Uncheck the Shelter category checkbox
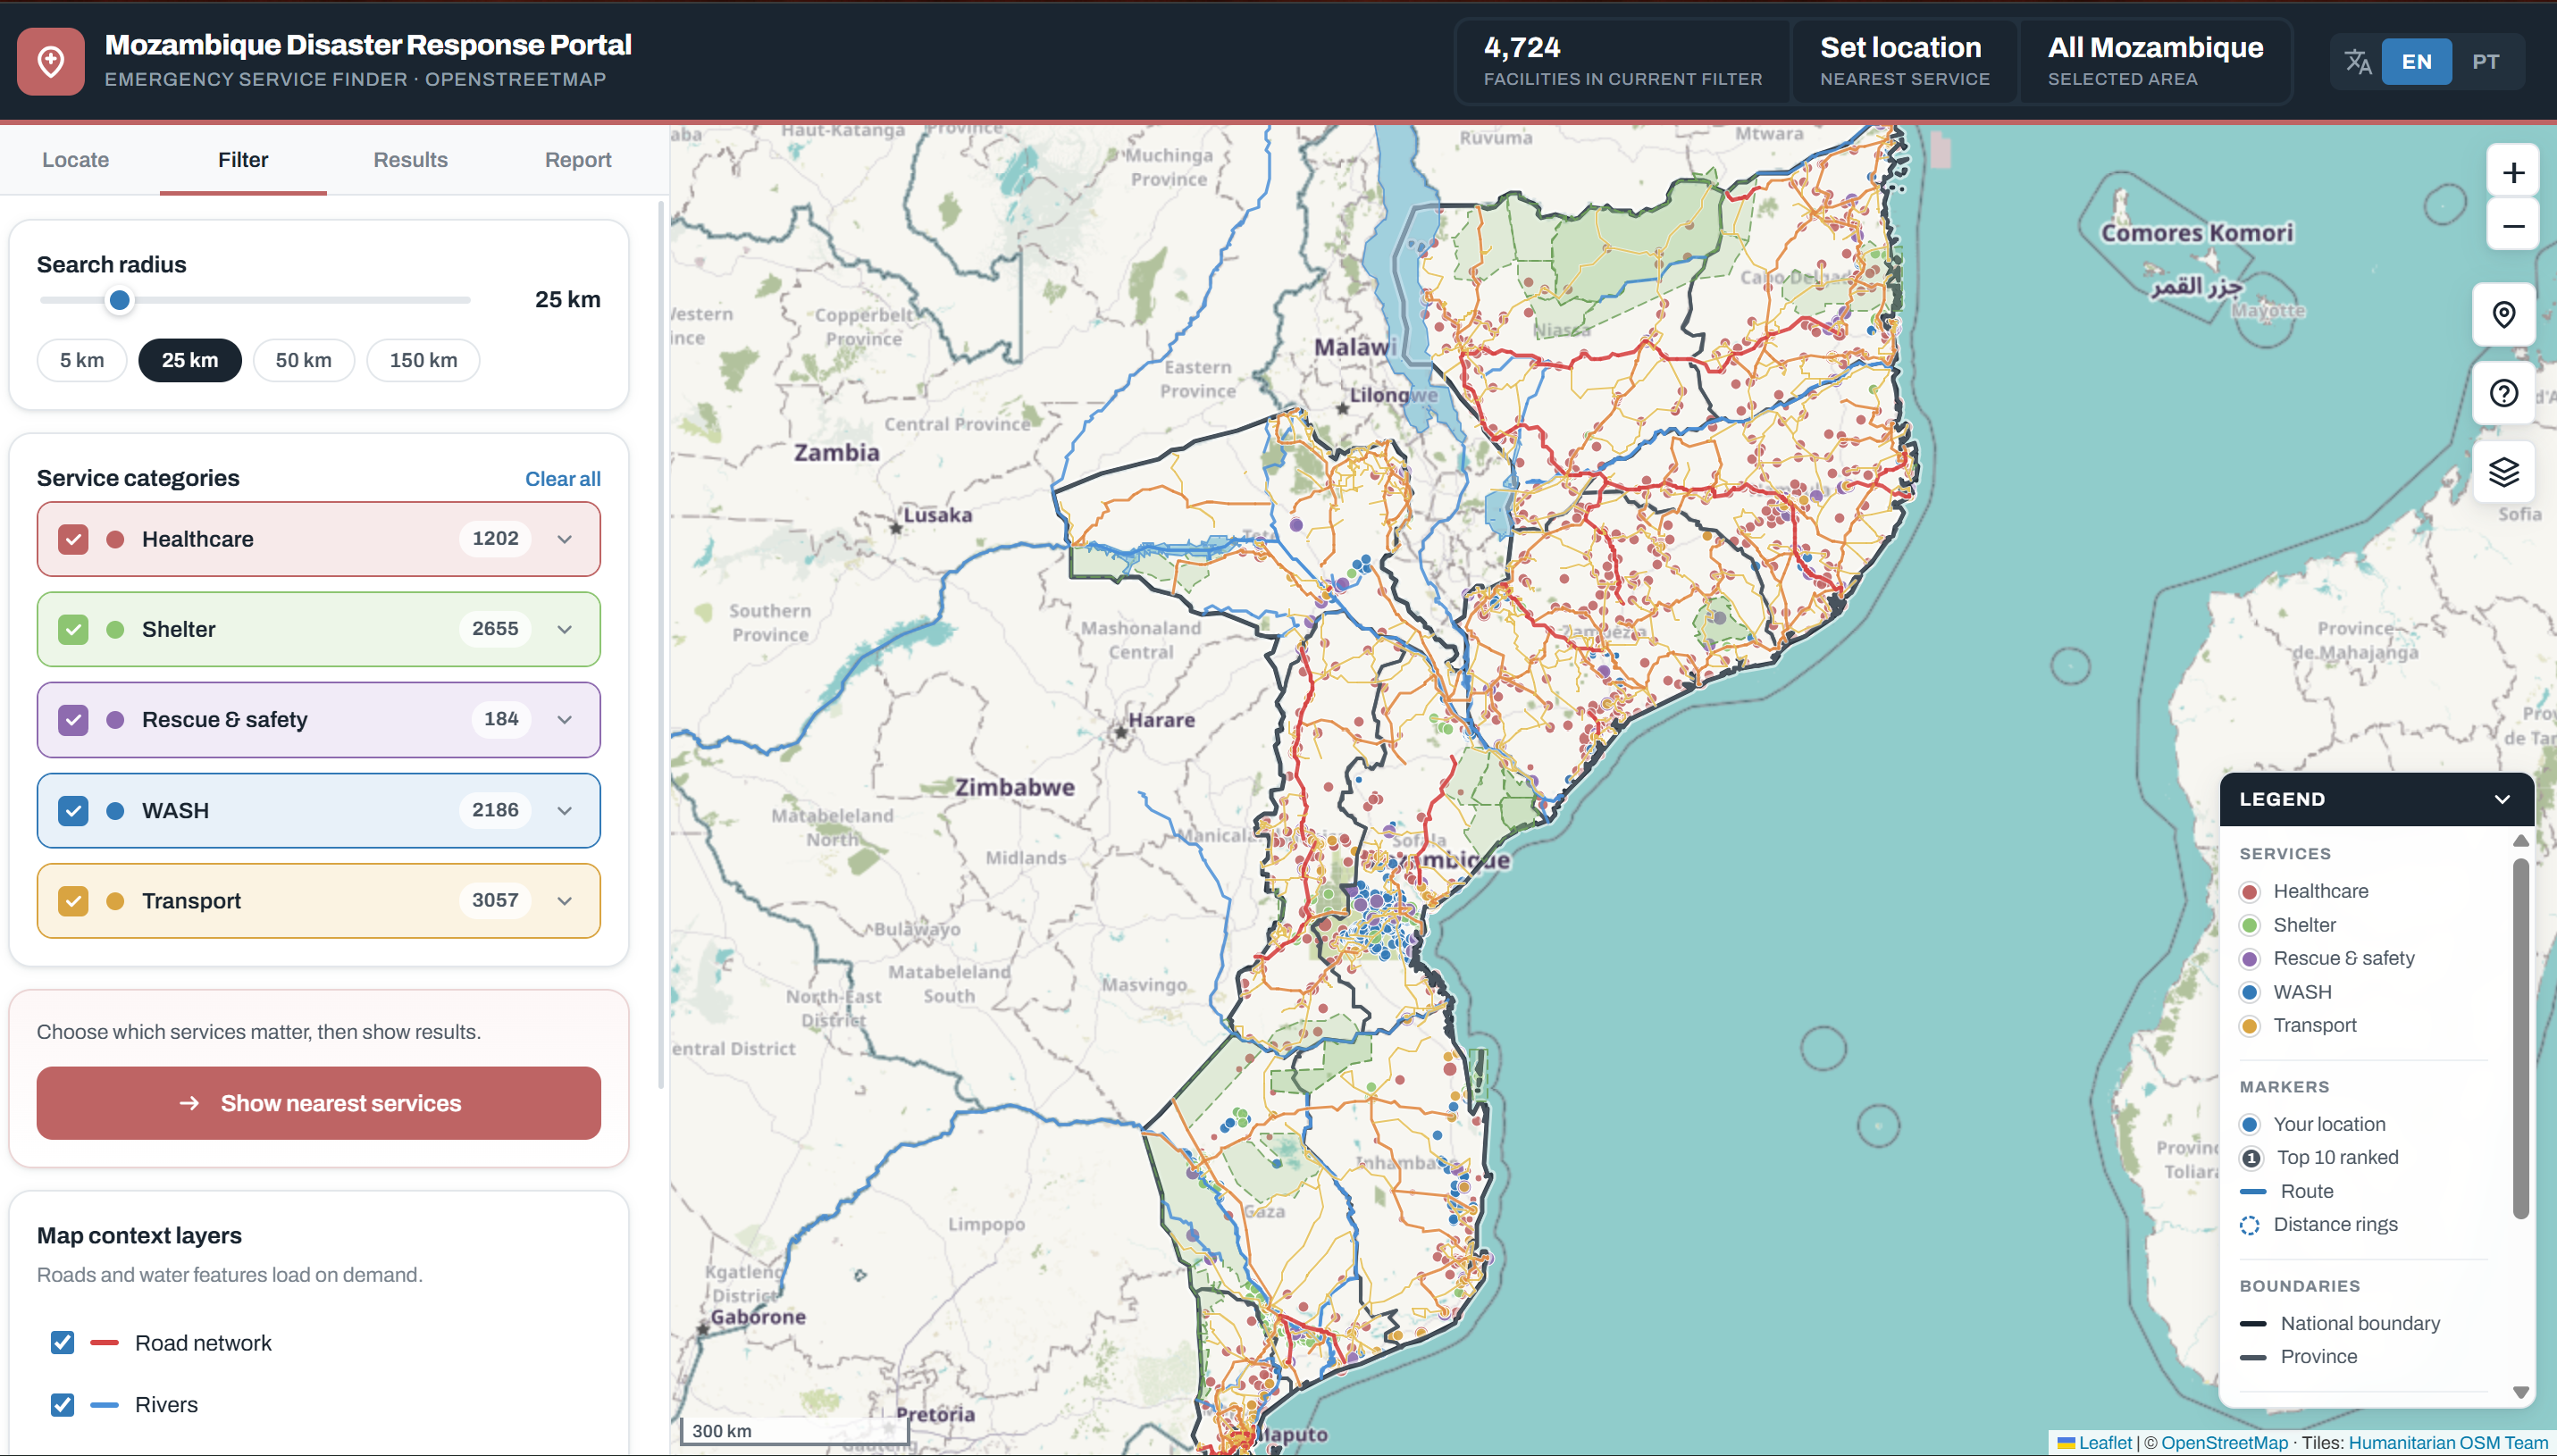Viewport: 2557px width, 1456px height. tap(73, 630)
